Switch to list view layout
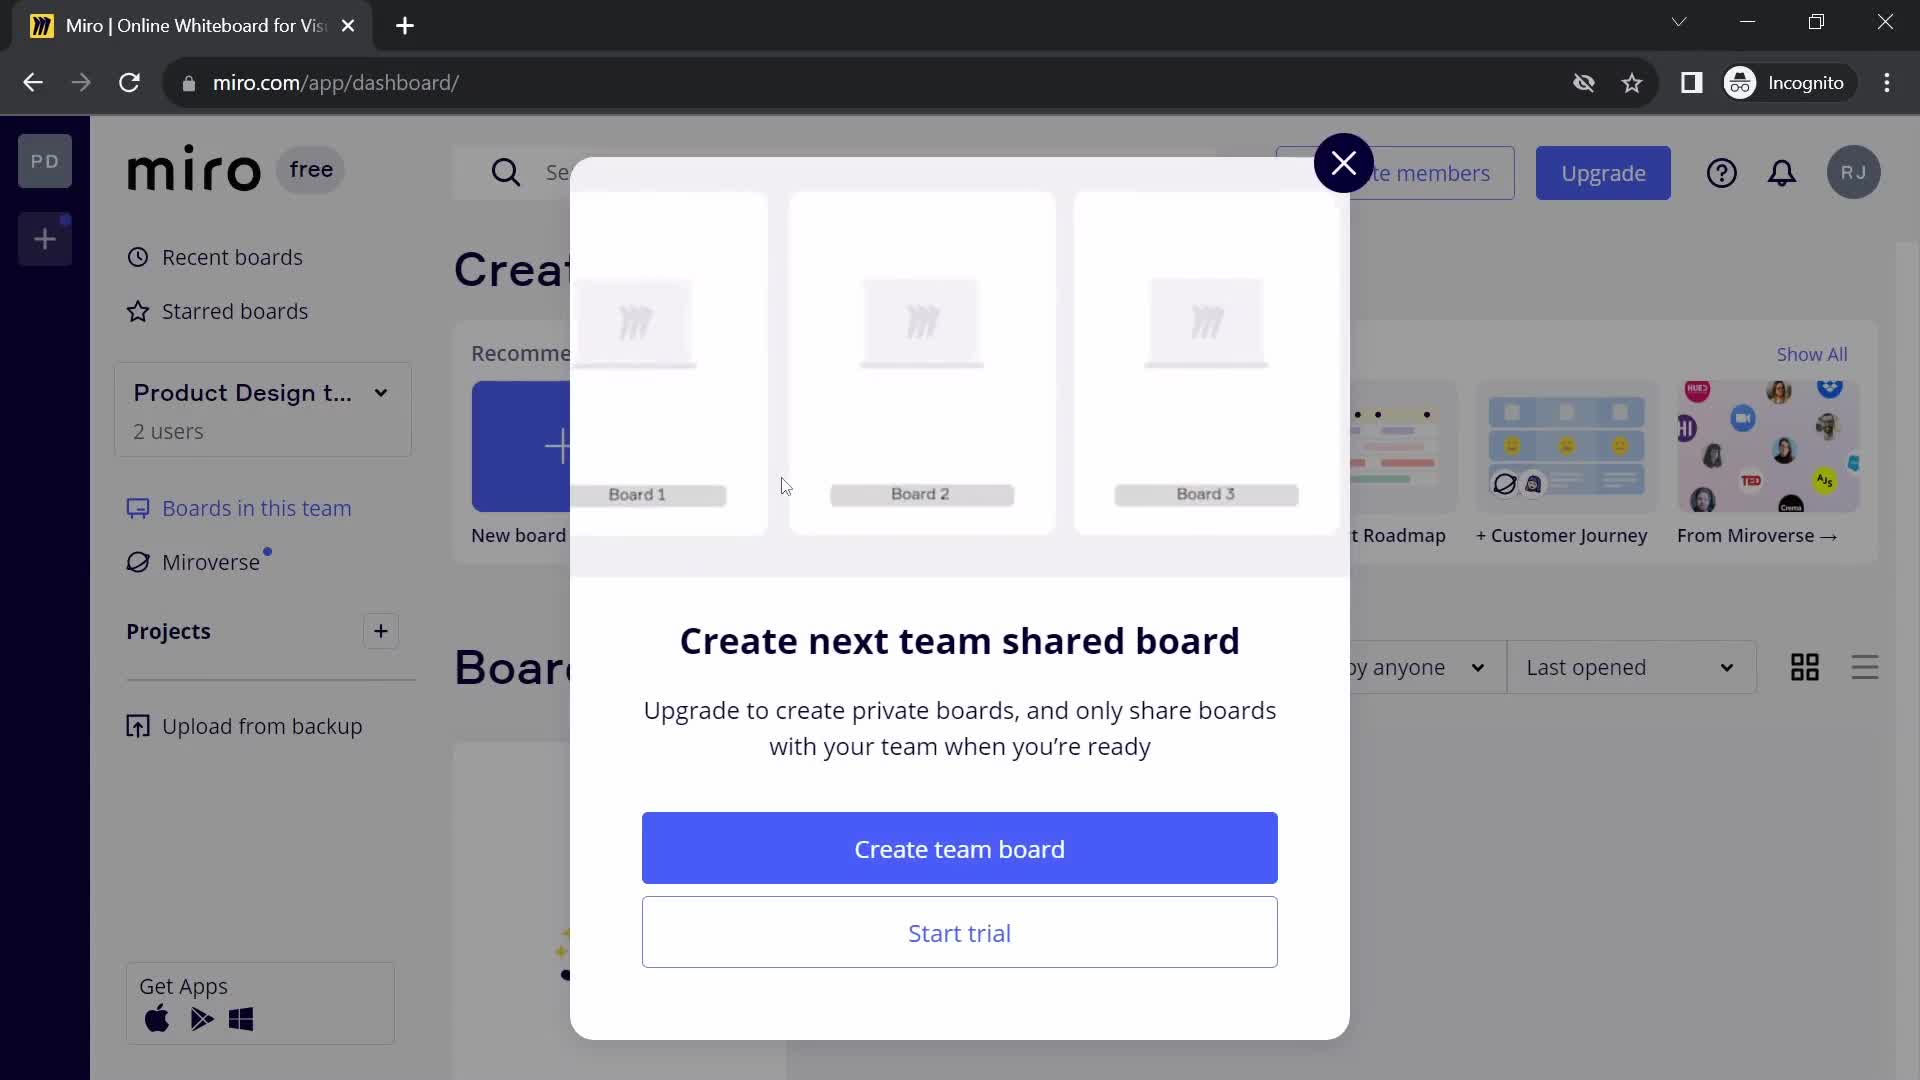The height and width of the screenshot is (1080, 1920). [1865, 667]
